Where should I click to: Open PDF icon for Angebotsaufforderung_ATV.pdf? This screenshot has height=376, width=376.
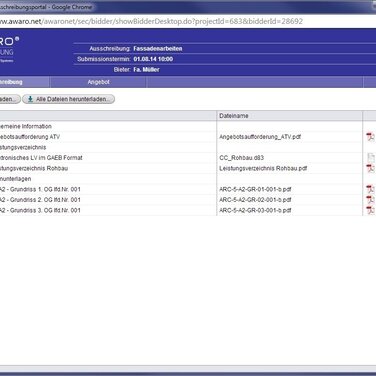[370, 137]
